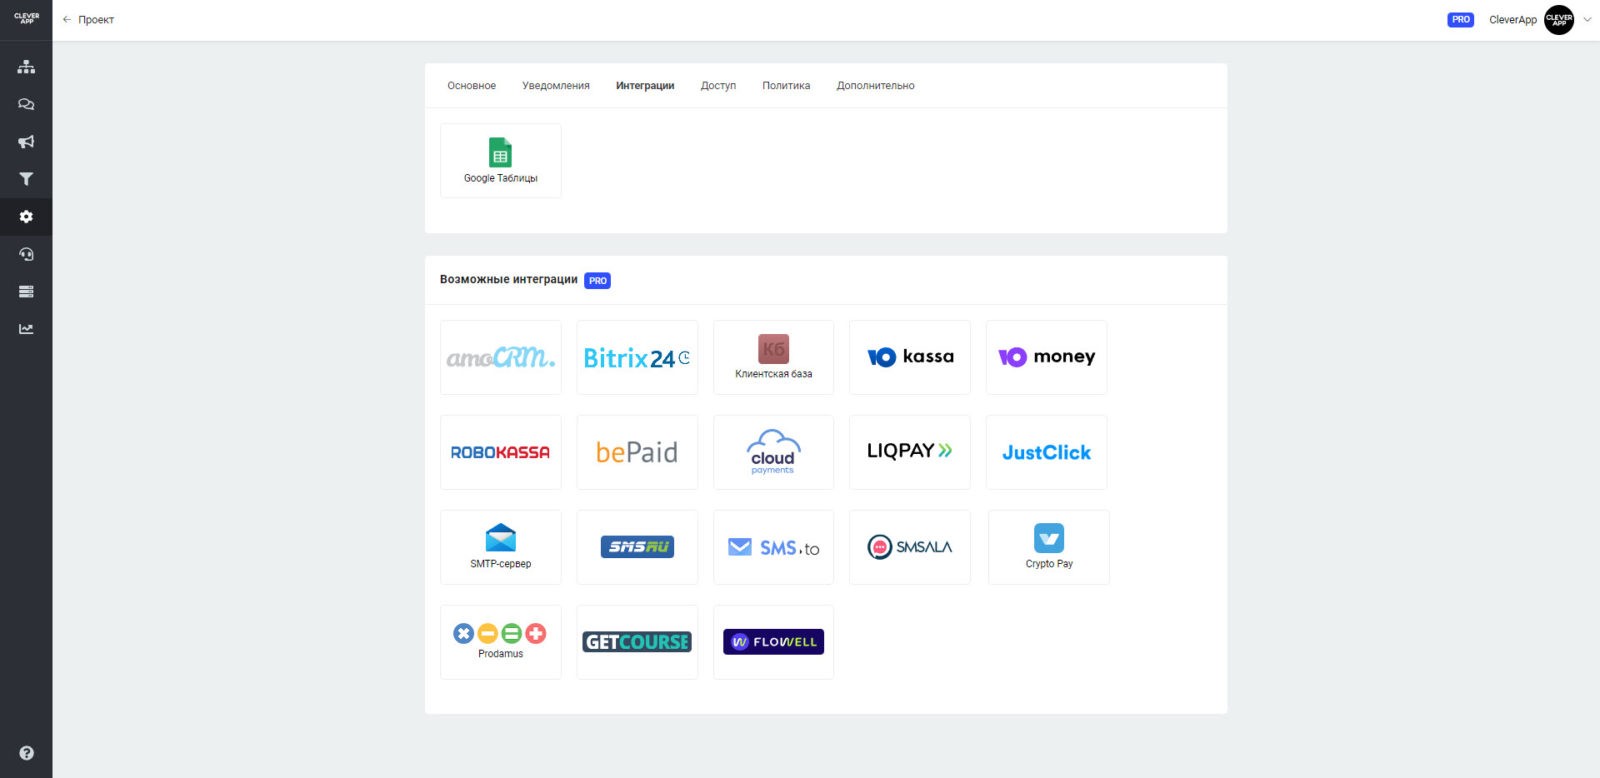Click the megaphone broadcasts sidebar icon
1600x778 pixels.
26,142
